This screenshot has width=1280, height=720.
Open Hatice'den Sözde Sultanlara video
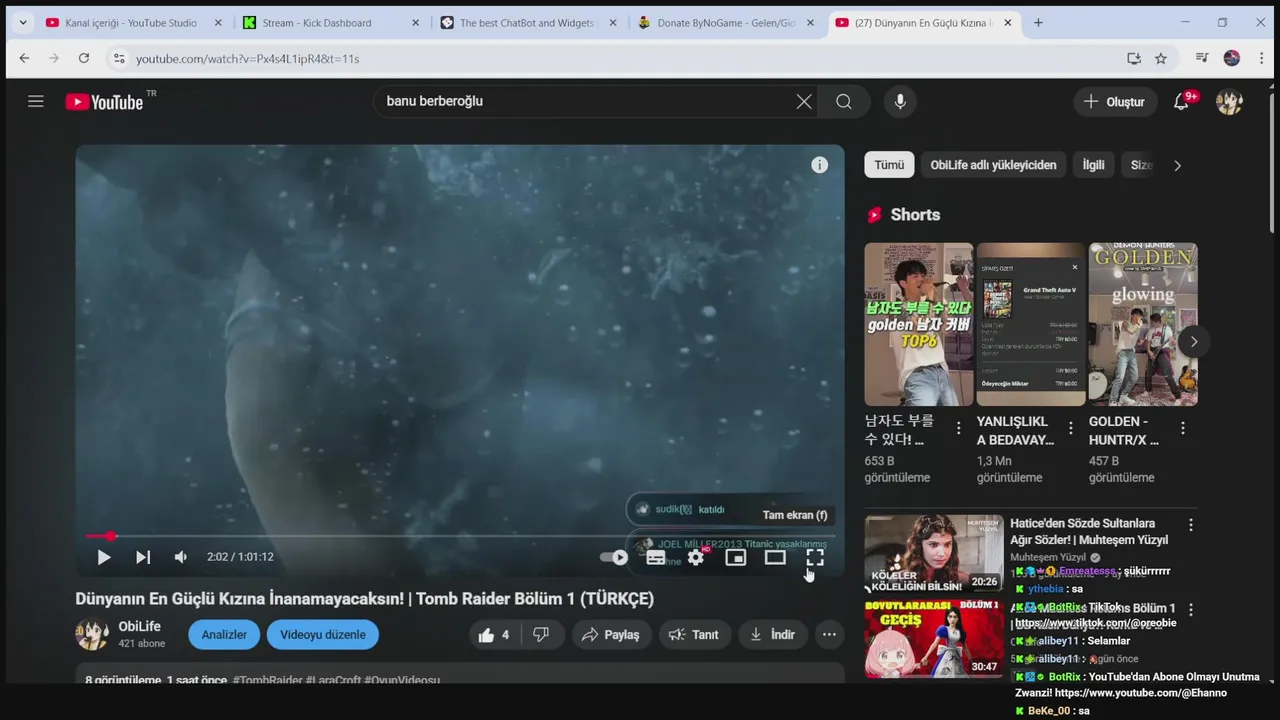pos(1088,532)
